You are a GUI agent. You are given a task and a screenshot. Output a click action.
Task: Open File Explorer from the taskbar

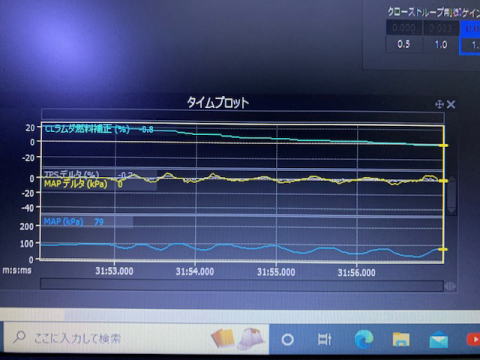click(401, 340)
